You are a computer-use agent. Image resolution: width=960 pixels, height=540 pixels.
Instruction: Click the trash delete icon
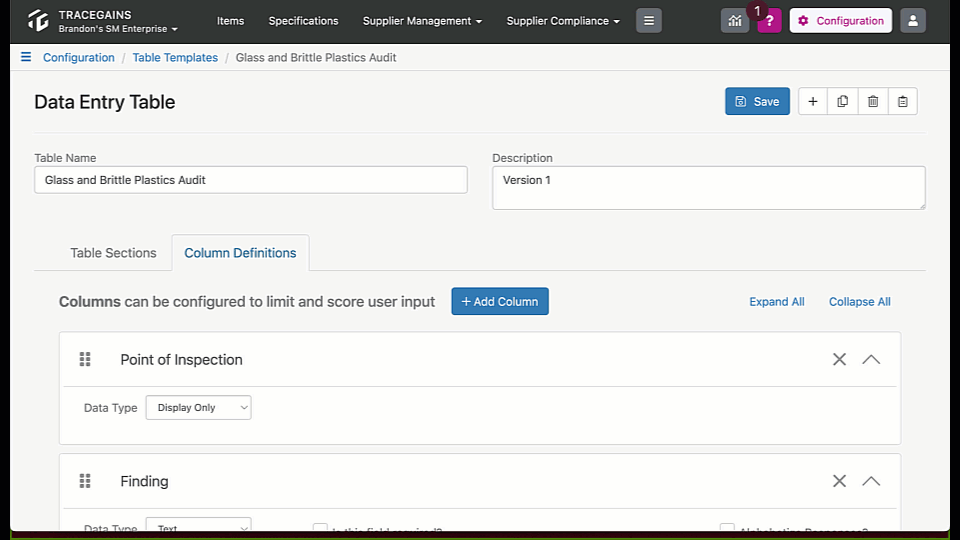(x=873, y=102)
